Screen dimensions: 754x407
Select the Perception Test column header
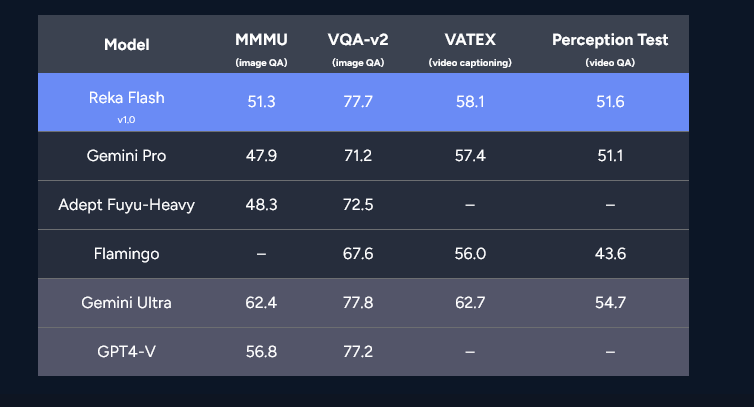[x=609, y=40]
